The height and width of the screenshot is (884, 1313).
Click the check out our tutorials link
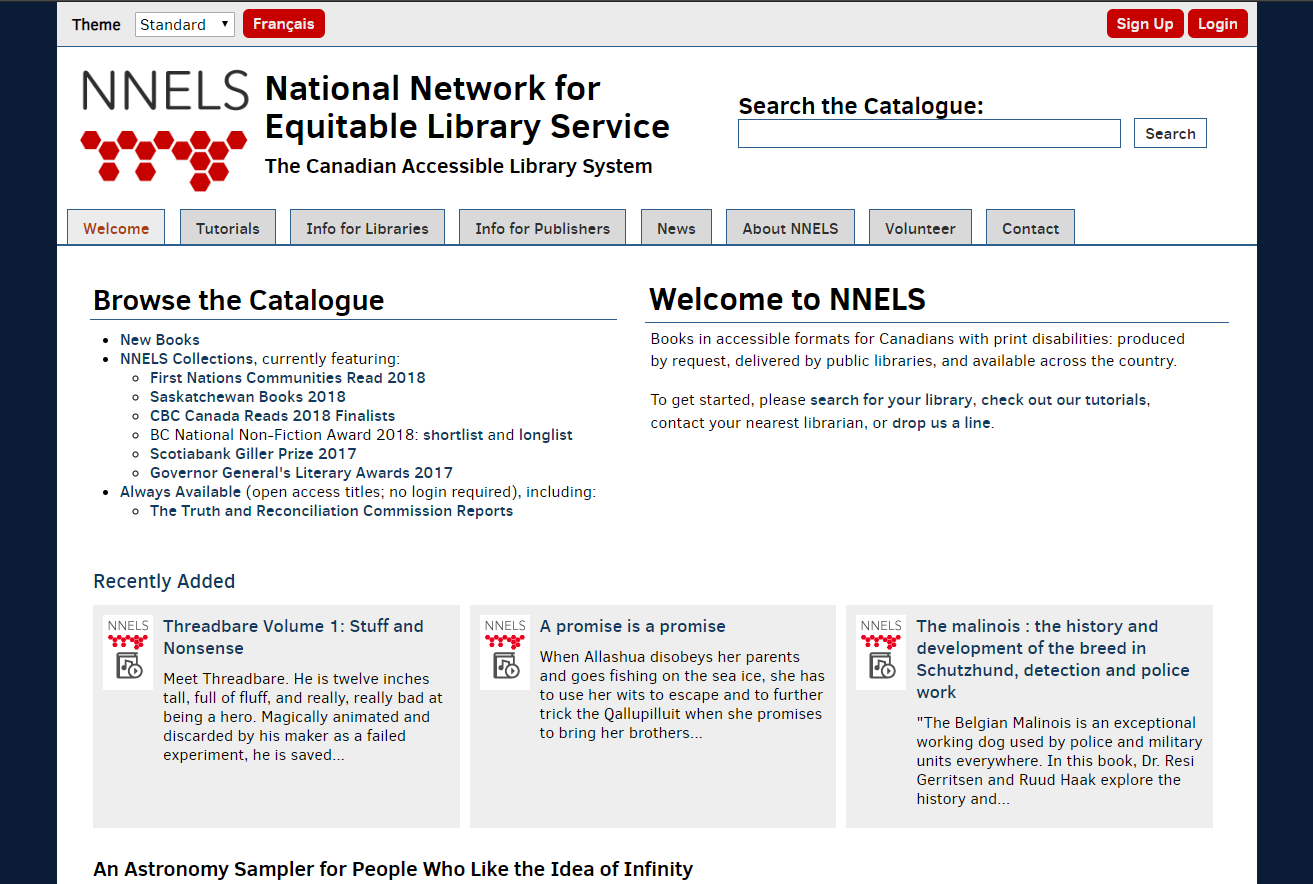(x=1063, y=400)
